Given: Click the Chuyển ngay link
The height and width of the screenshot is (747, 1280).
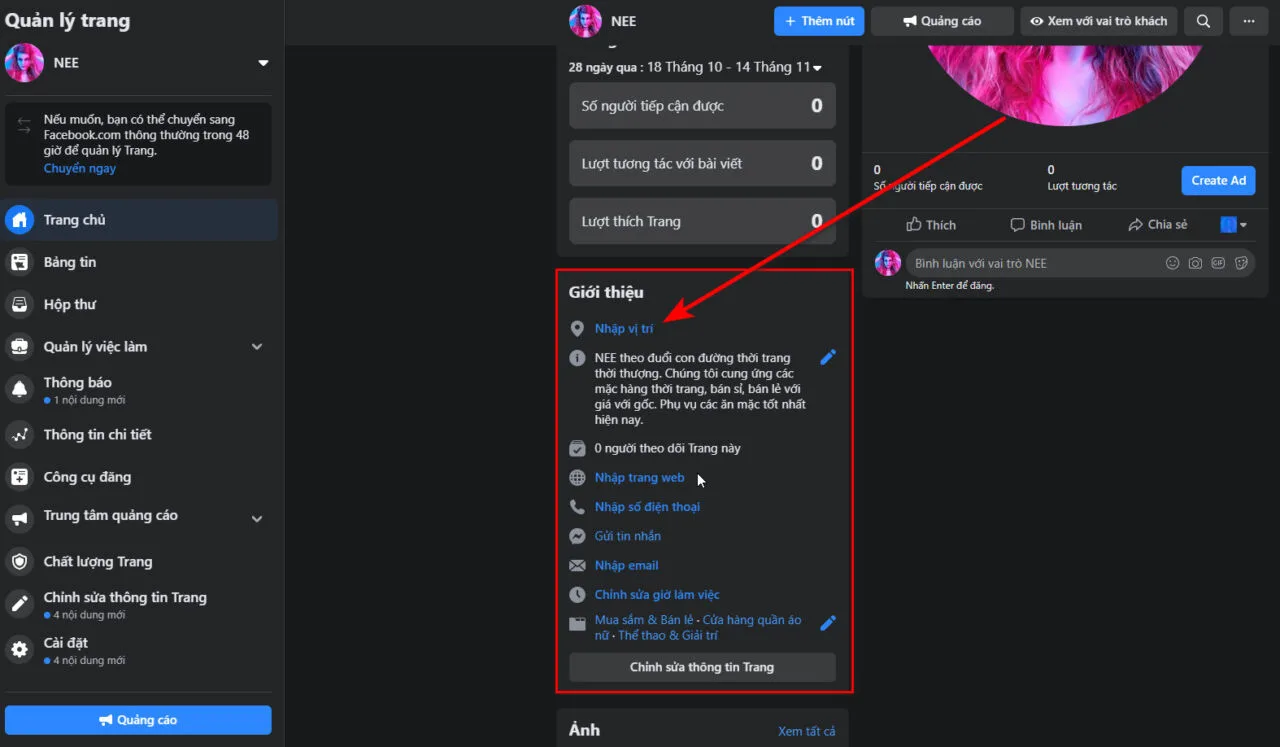Looking at the screenshot, I should pos(80,169).
